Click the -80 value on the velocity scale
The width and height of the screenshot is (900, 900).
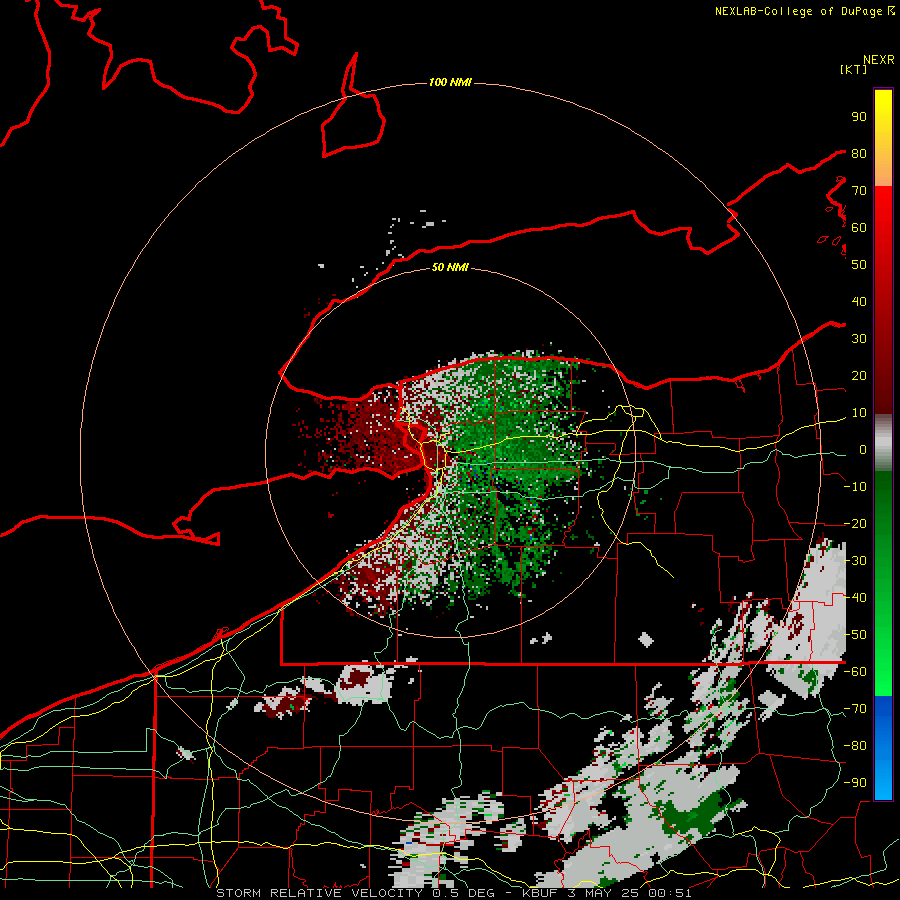click(855, 746)
